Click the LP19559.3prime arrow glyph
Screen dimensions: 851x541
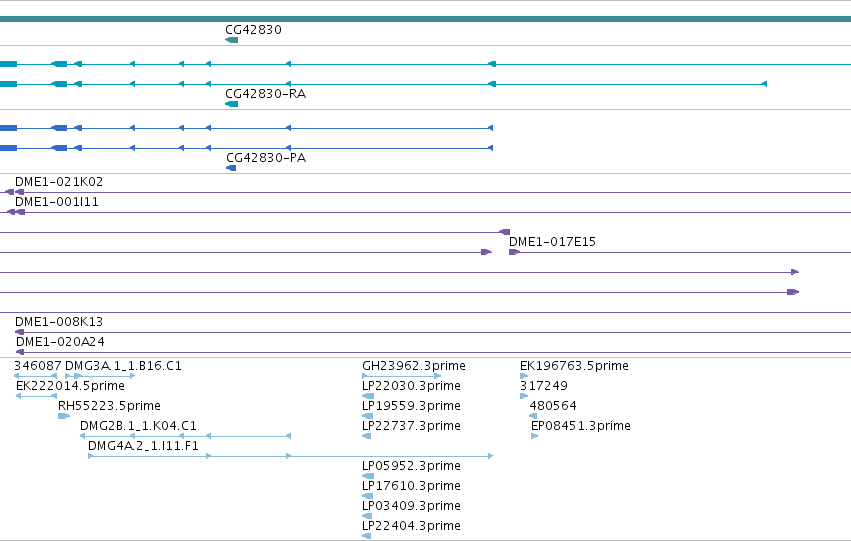click(x=367, y=416)
